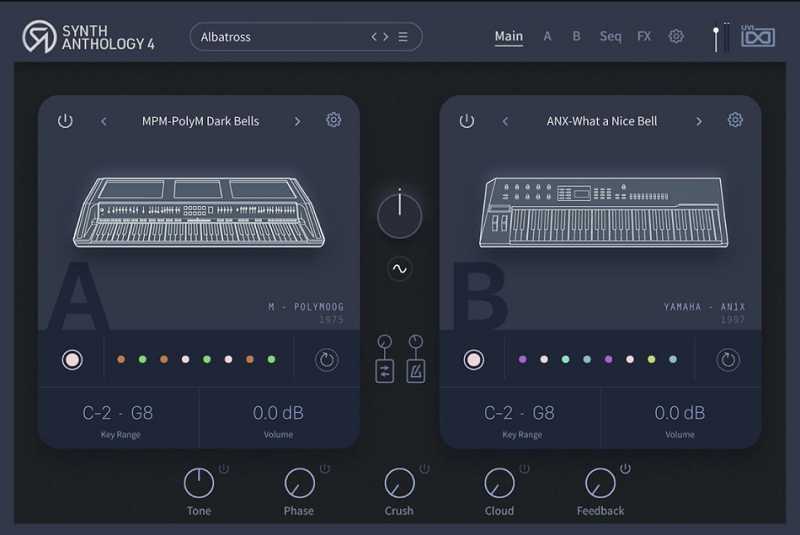Select first orange dot in Layer A
The height and width of the screenshot is (535, 800).
121,360
